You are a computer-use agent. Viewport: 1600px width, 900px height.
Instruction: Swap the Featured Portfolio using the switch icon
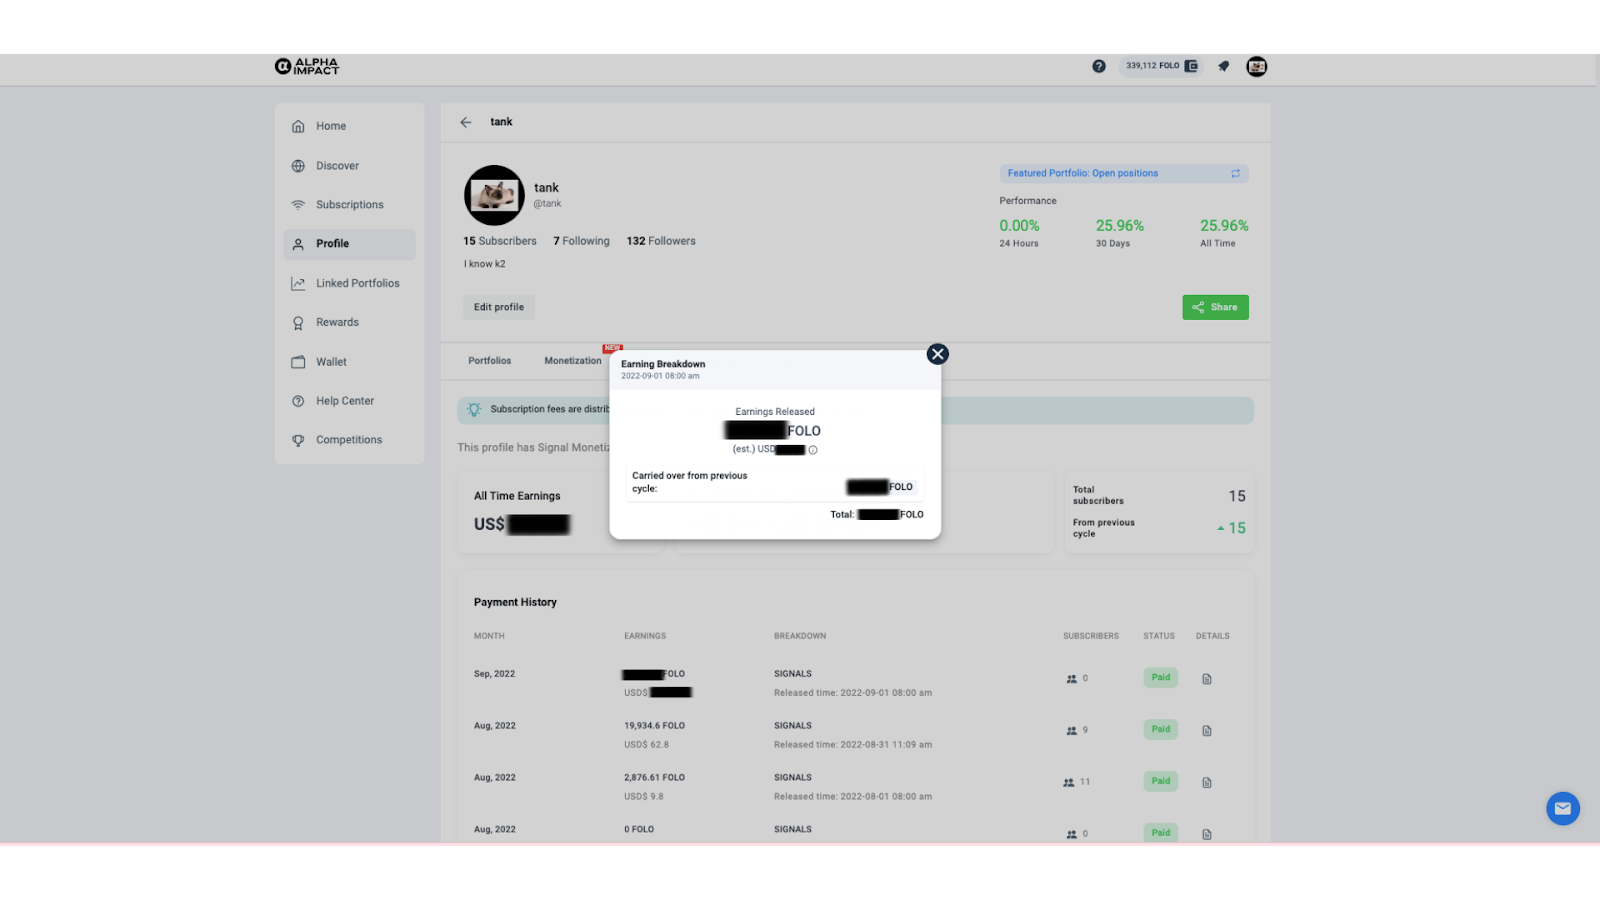[x=1235, y=174]
